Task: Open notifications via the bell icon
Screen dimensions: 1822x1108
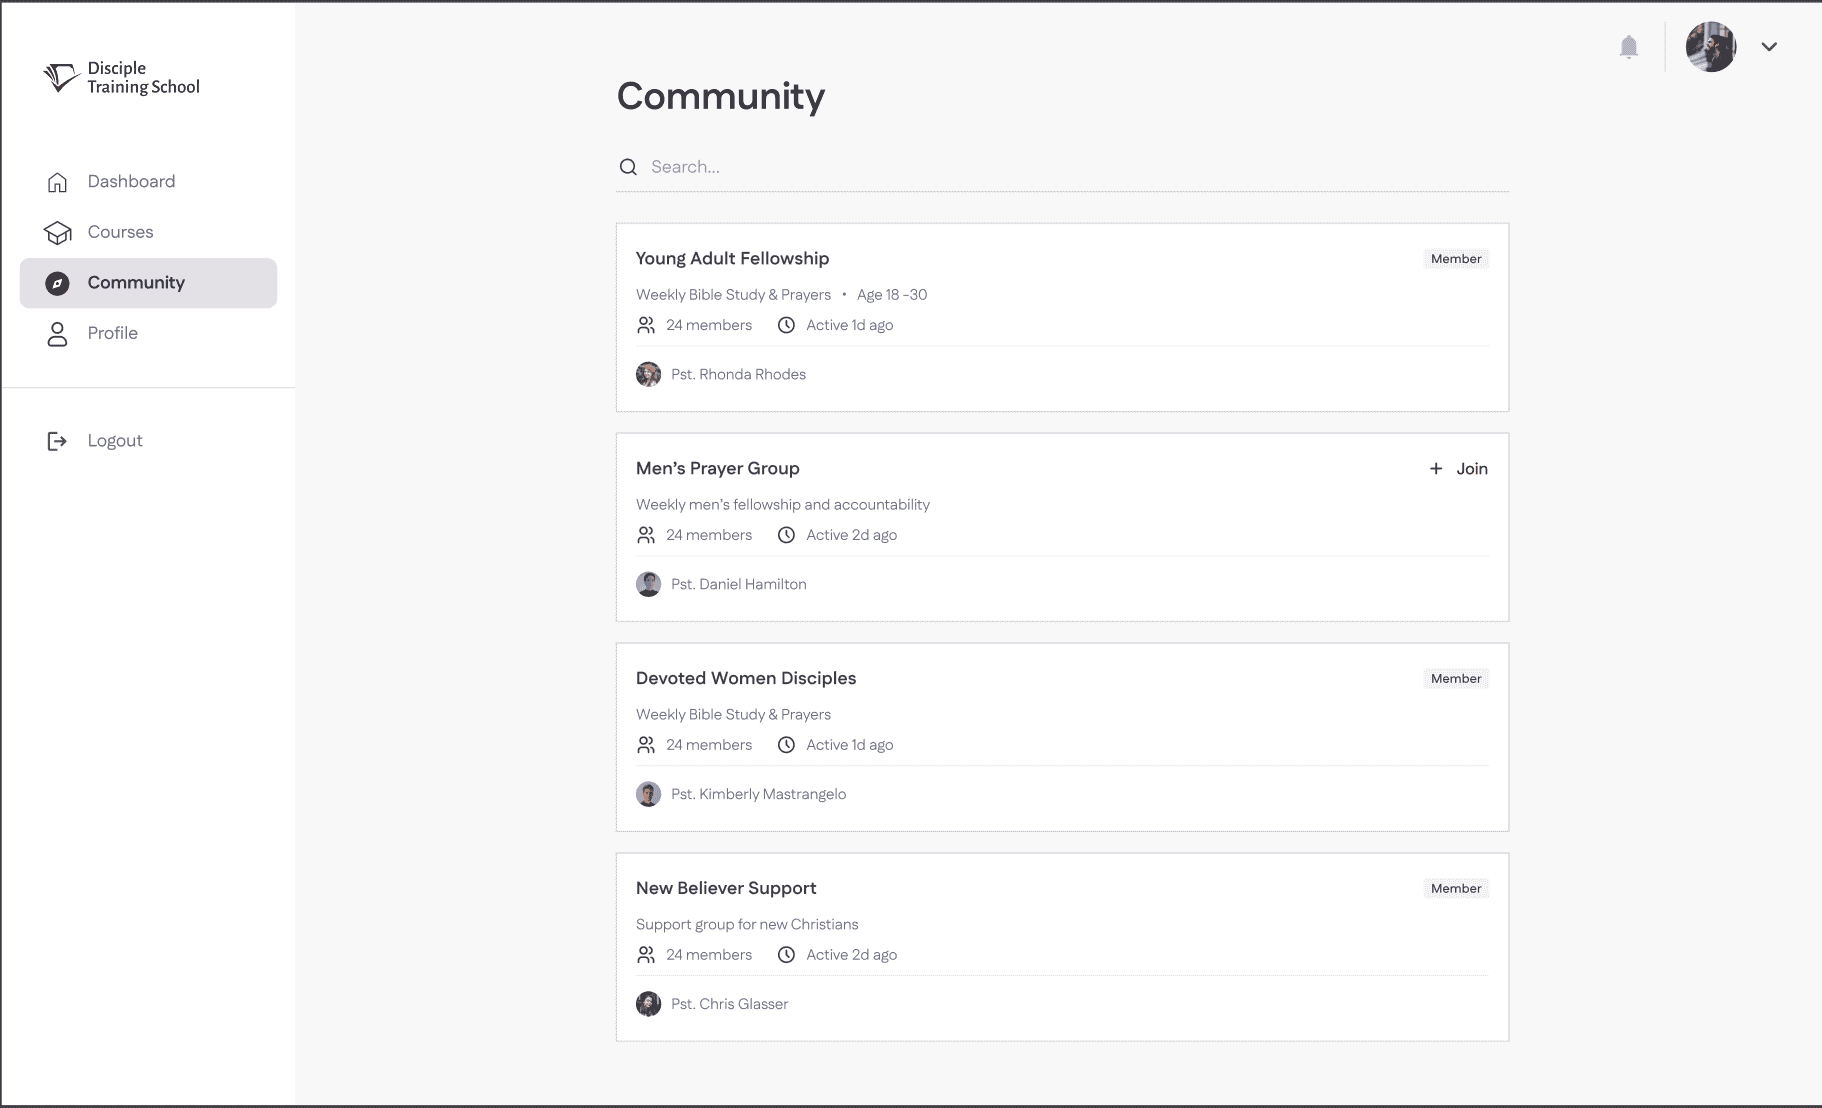Action: (1628, 47)
